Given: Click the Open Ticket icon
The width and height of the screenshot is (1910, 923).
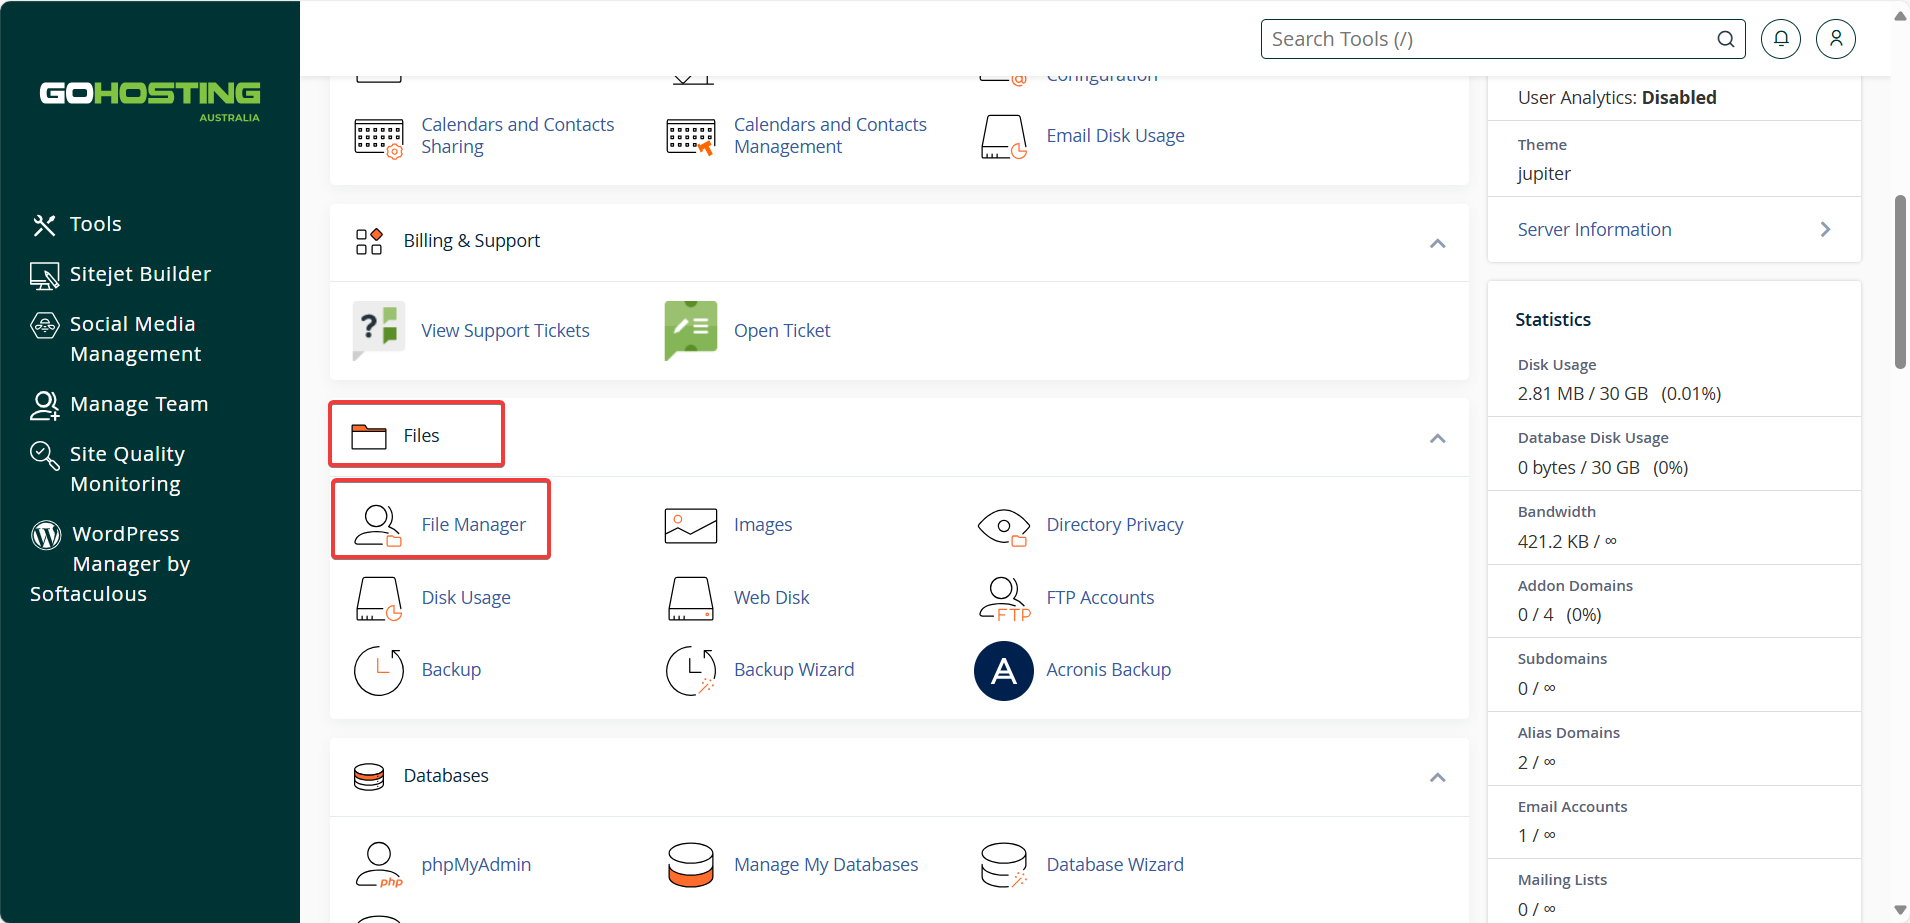Looking at the screenshot, I should [691, 330].
